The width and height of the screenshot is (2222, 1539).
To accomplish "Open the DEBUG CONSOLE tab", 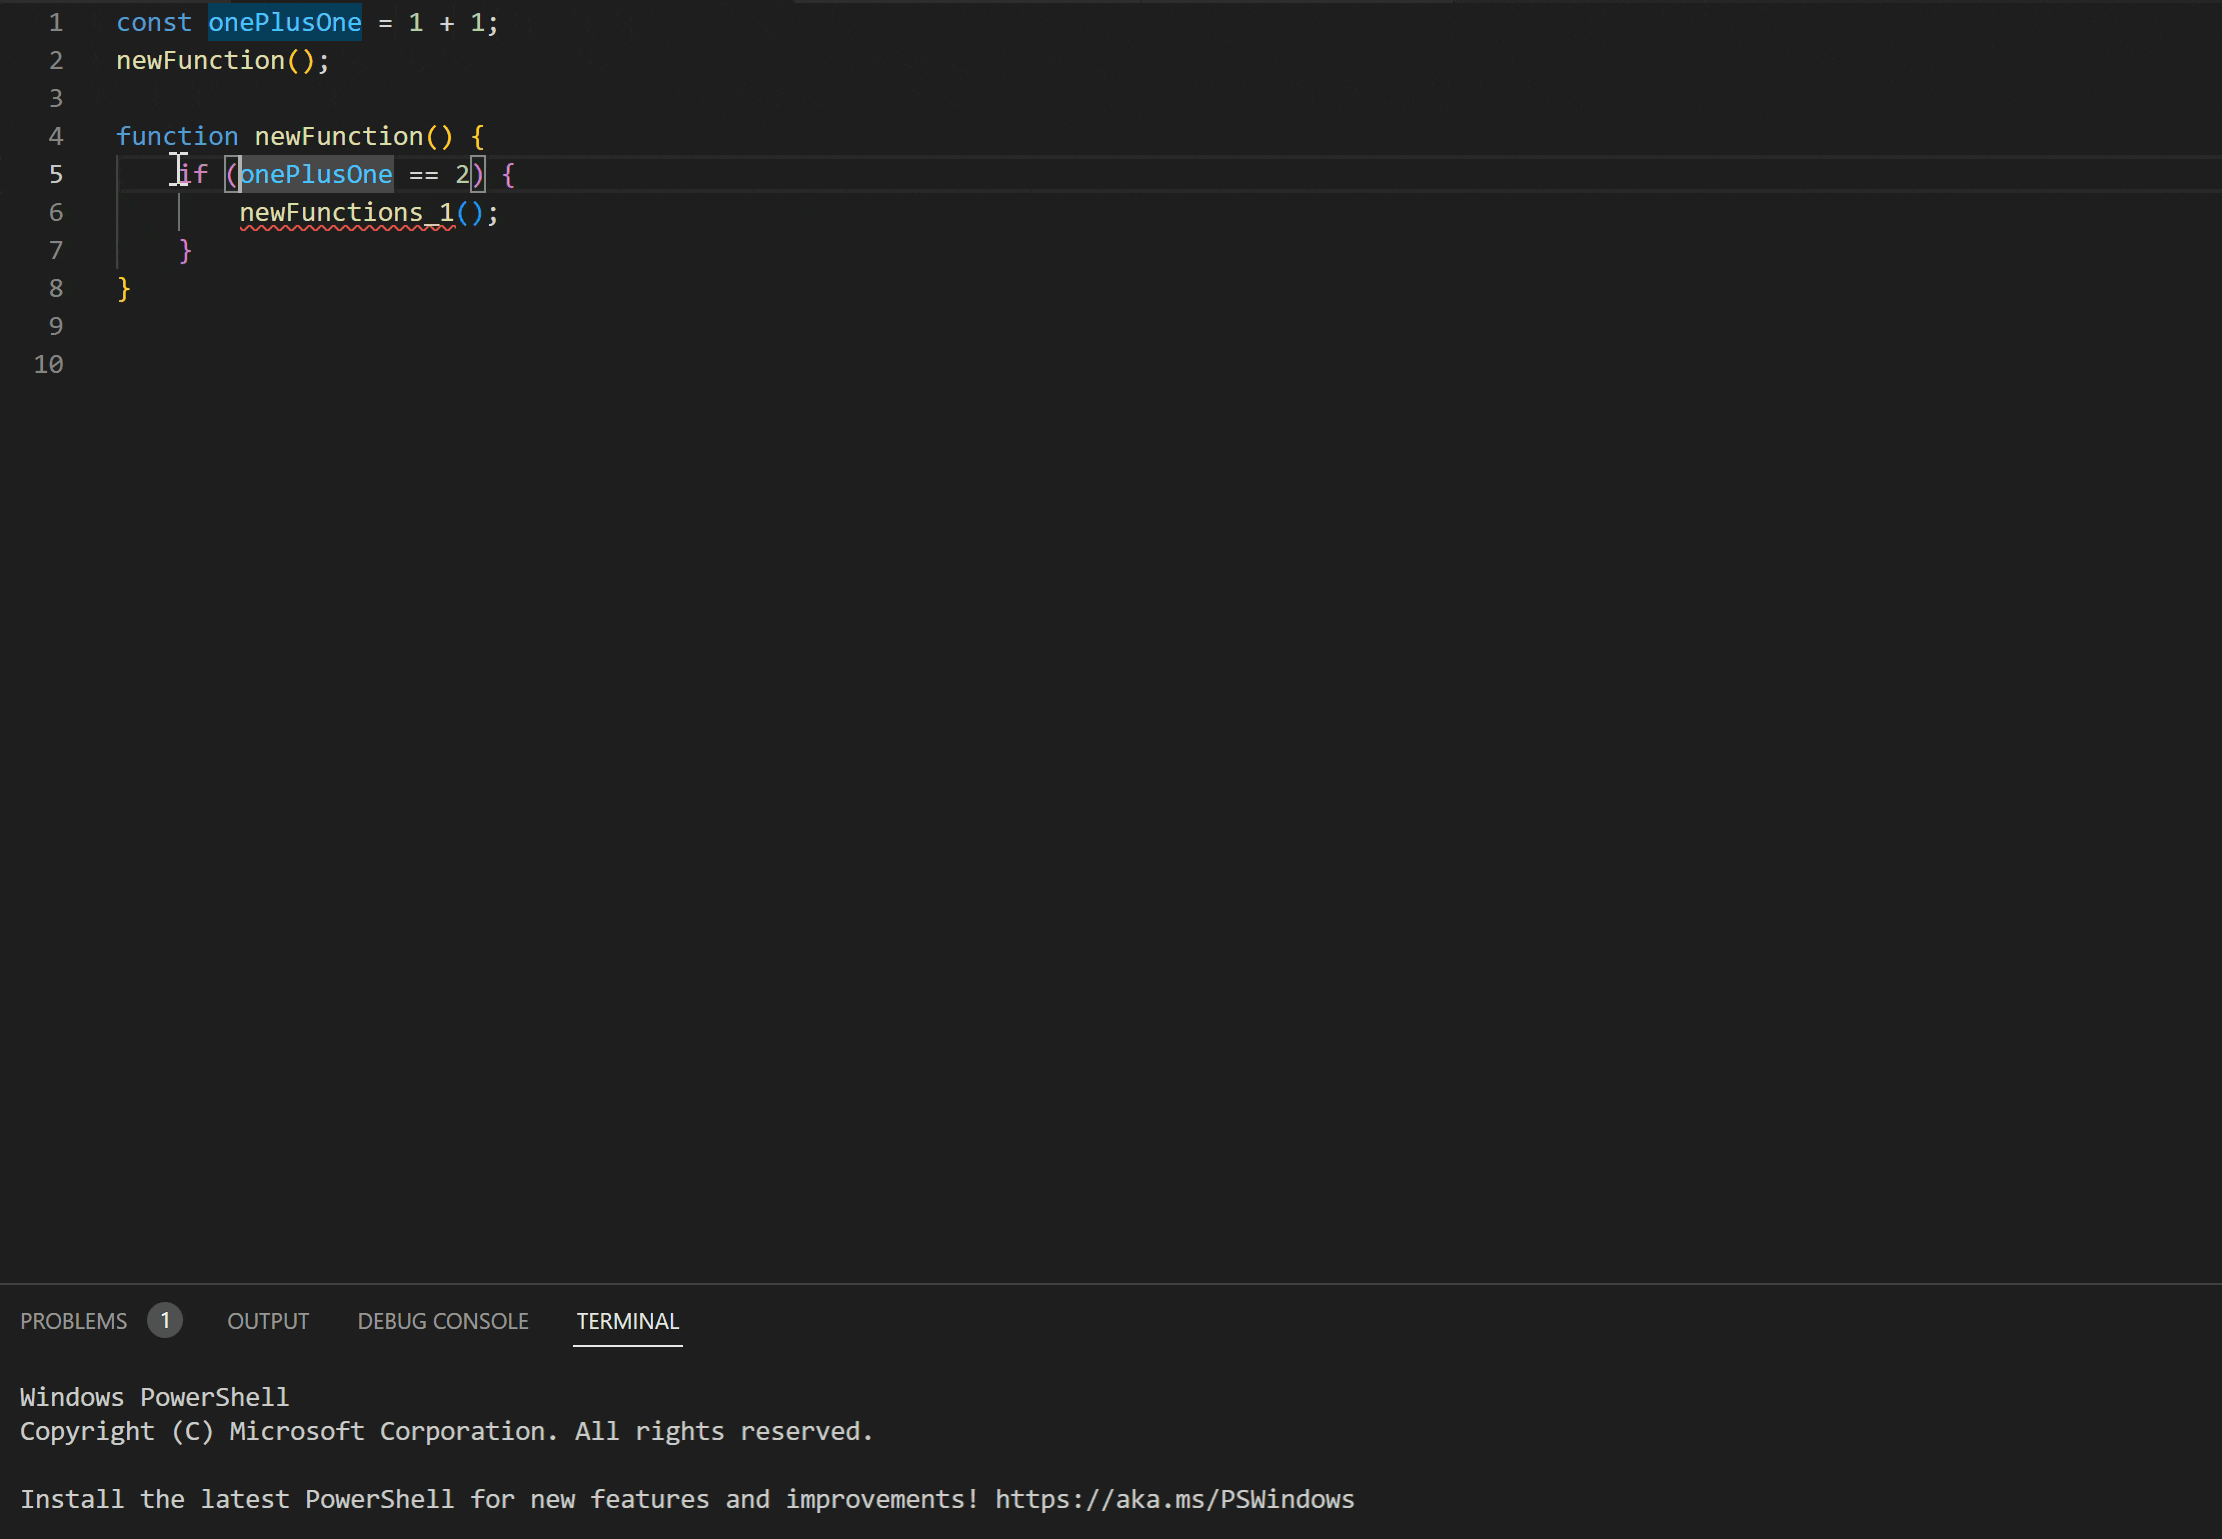I will (443, 1321).
